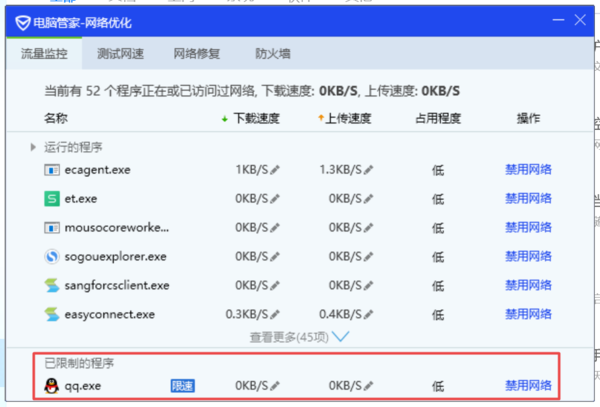The height and width of the screenshot is (407, 600).
Task: Collapse the 运行的程序 section triangle
Action: pos(34,147)
